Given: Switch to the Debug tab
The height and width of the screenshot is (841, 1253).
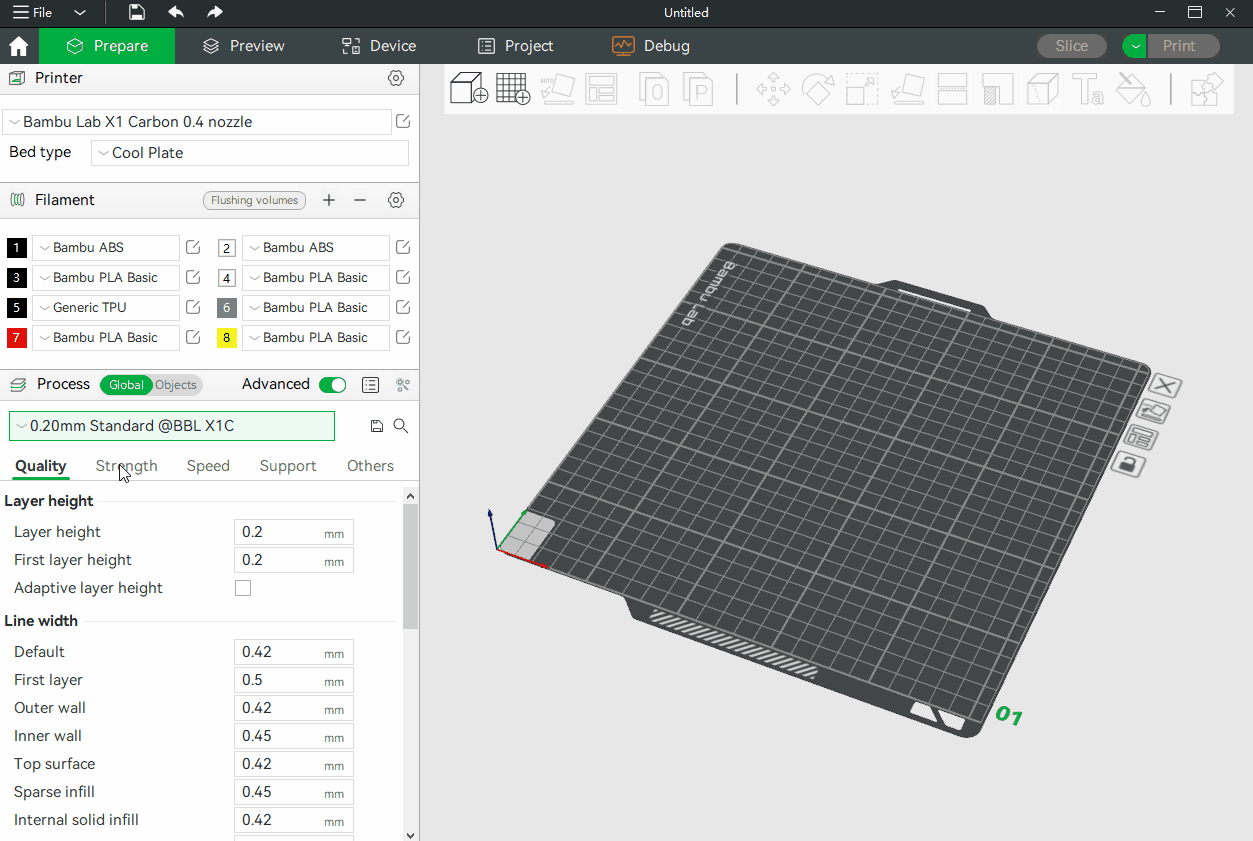Looking at the screenshot, I should 651,46.
